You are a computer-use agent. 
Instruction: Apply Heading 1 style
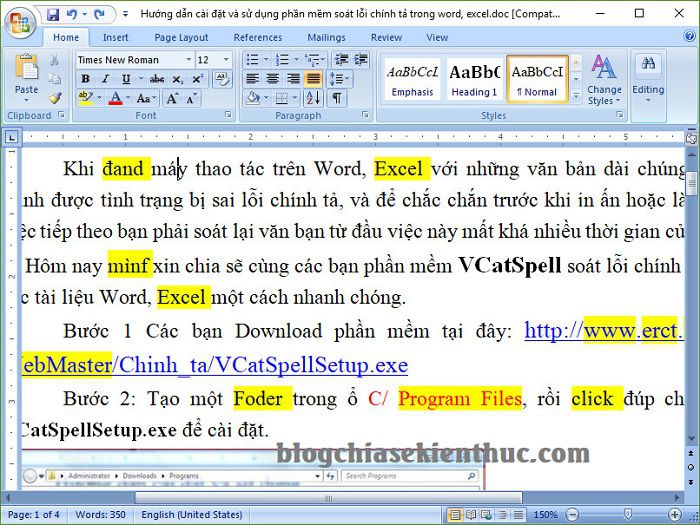(474, 79)
